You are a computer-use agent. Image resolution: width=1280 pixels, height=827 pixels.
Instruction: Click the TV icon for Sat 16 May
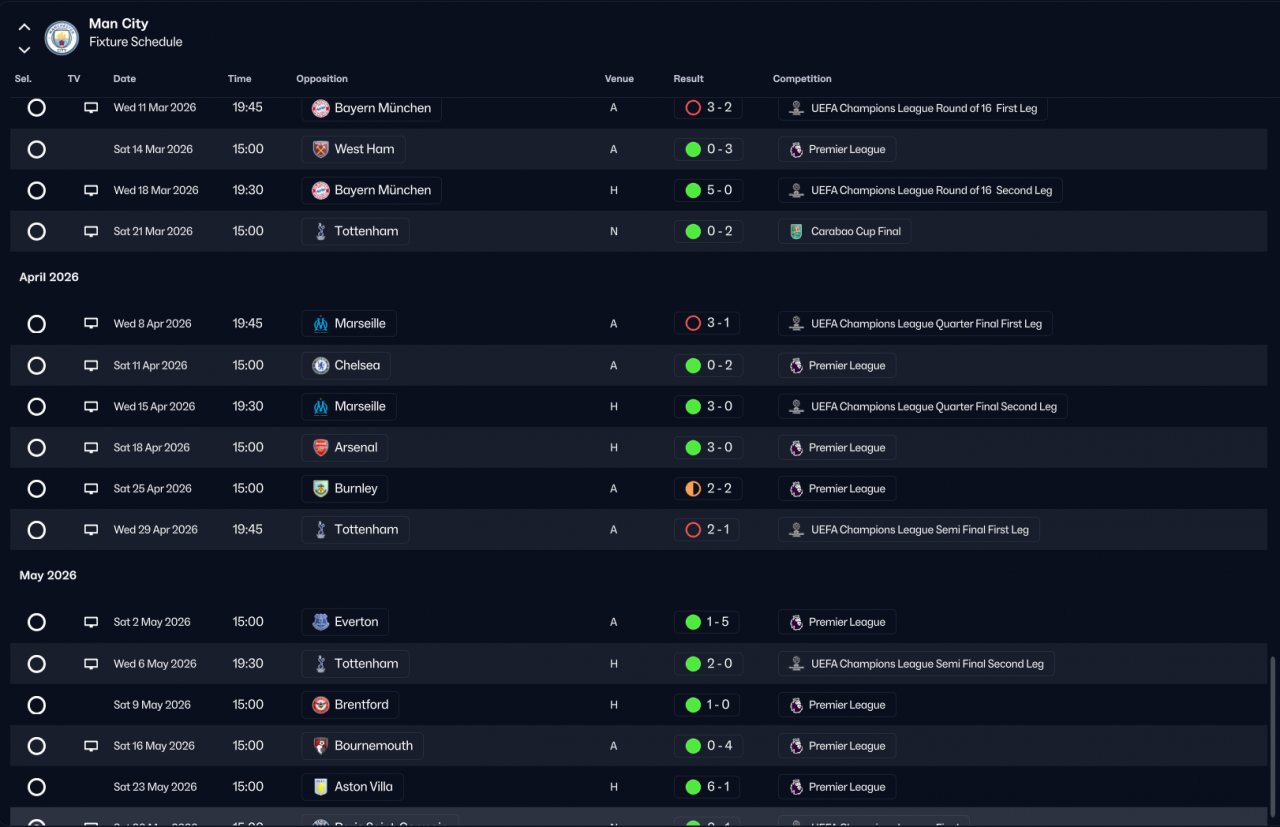[91, 746]
